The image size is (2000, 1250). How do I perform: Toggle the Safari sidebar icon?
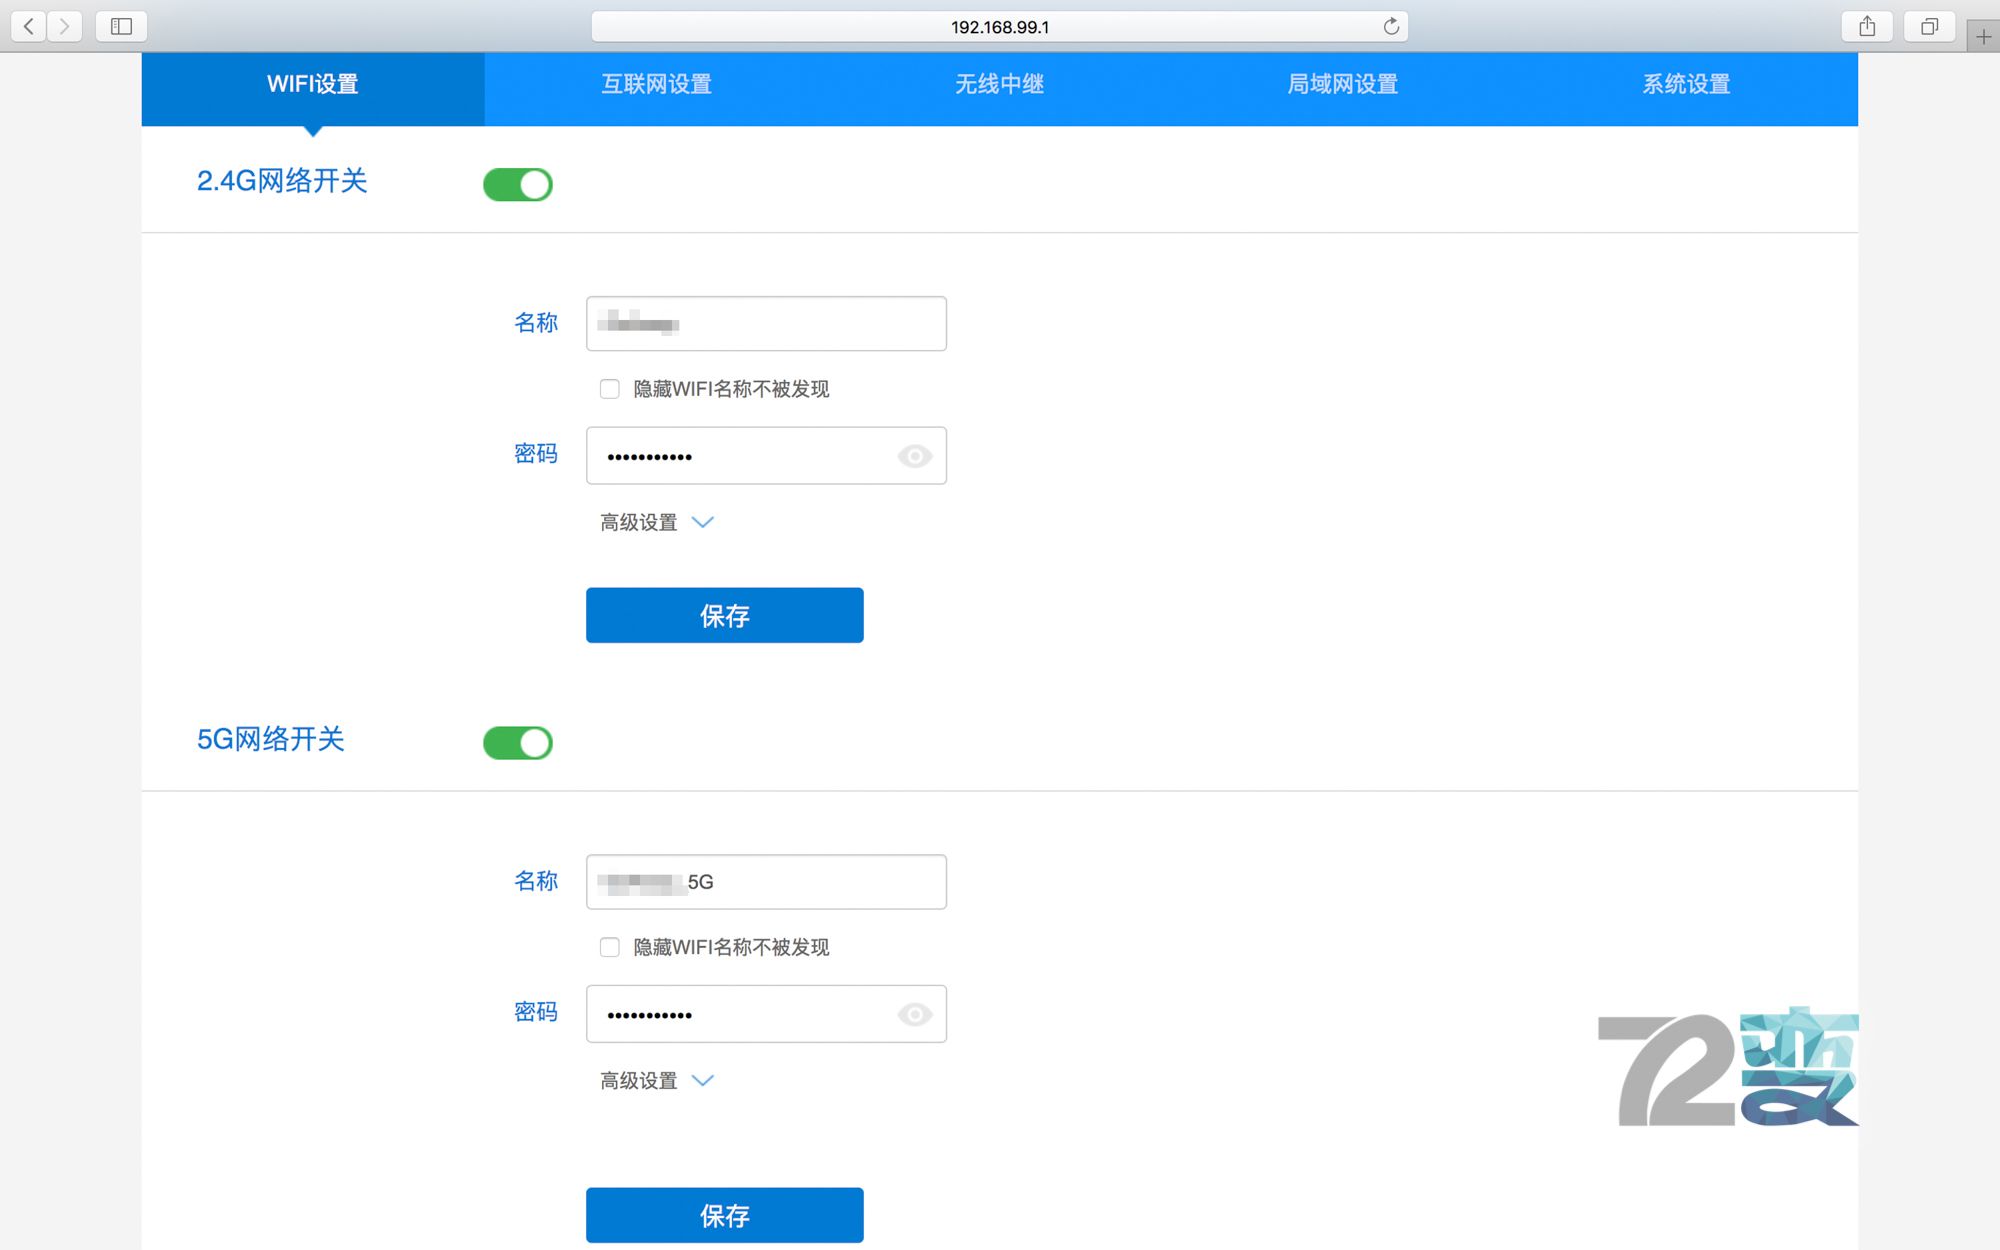121,26
